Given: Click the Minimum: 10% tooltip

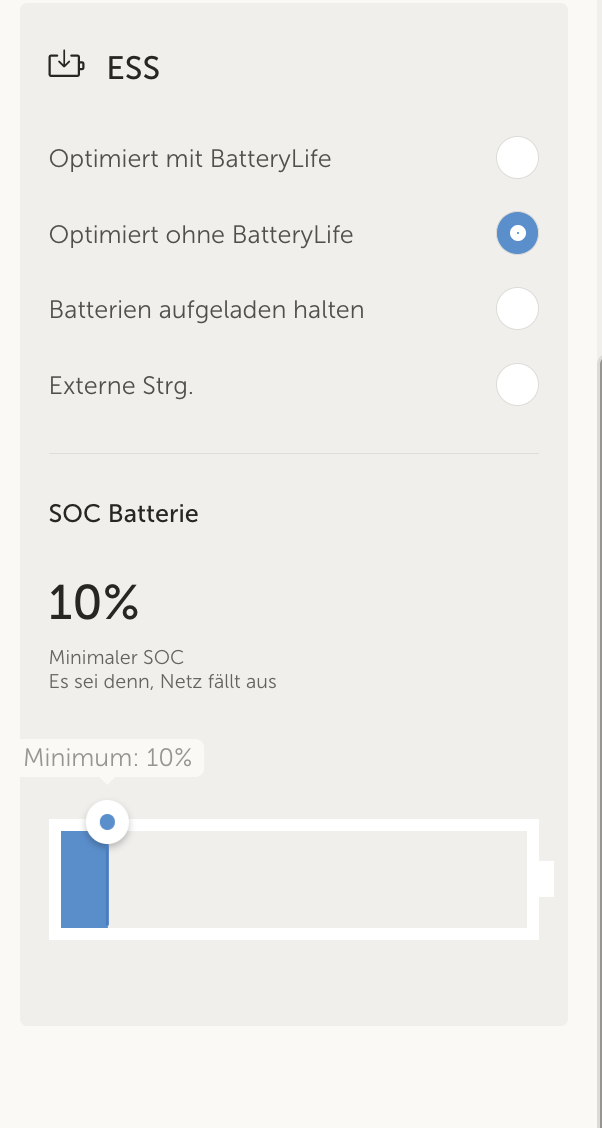Looking at the screenshot, I should (108, 757).
